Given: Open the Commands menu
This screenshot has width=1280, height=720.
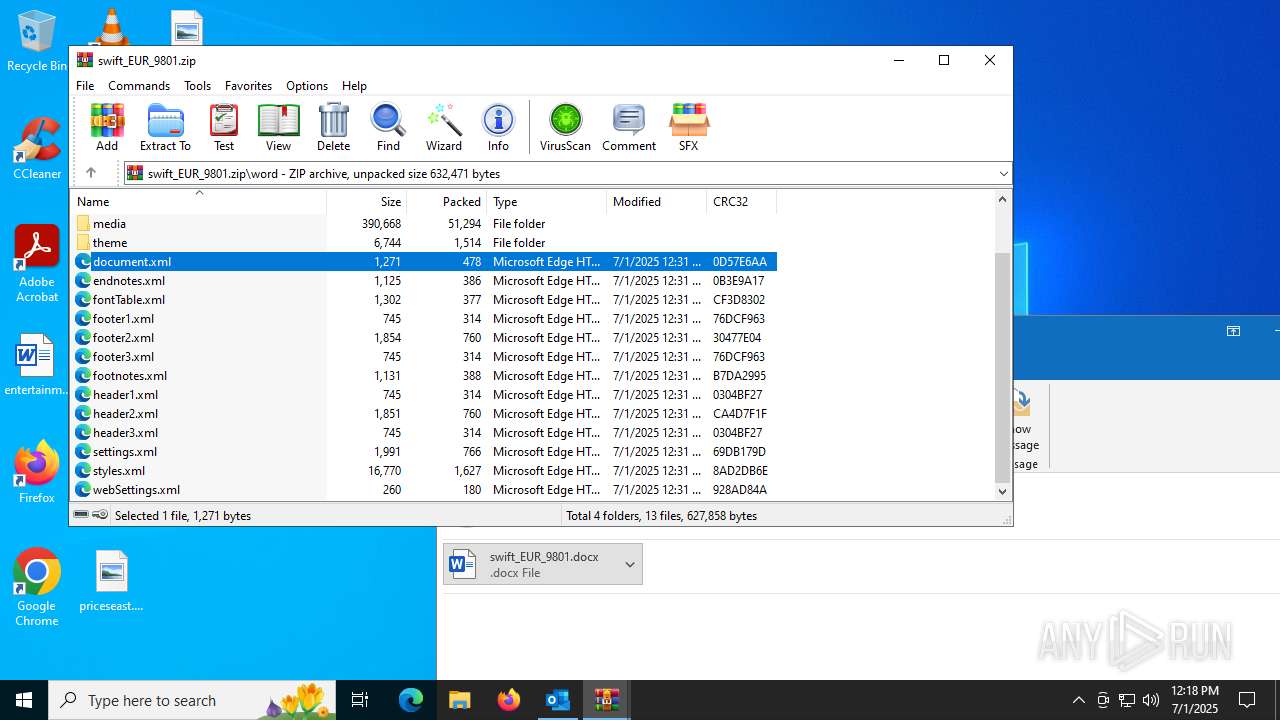Looking at the screenshot, I should (x=139, y=86).
